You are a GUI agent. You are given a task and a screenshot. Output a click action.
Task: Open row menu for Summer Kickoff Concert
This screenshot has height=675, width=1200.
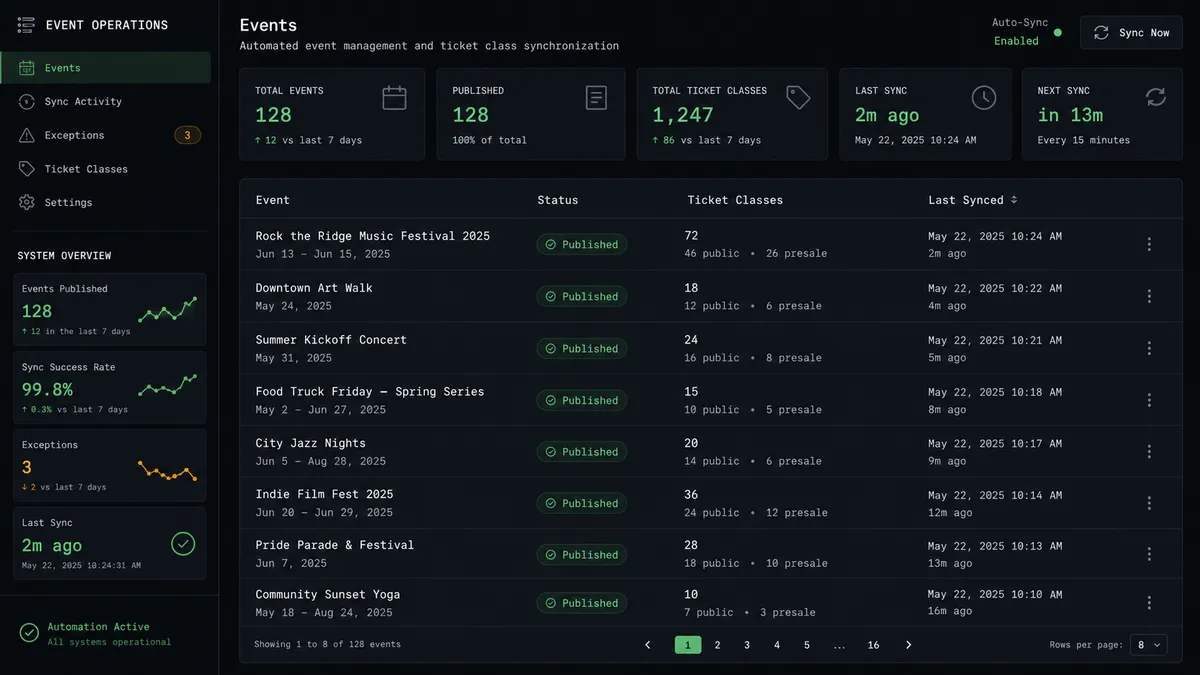click(x=1149, y=348)
